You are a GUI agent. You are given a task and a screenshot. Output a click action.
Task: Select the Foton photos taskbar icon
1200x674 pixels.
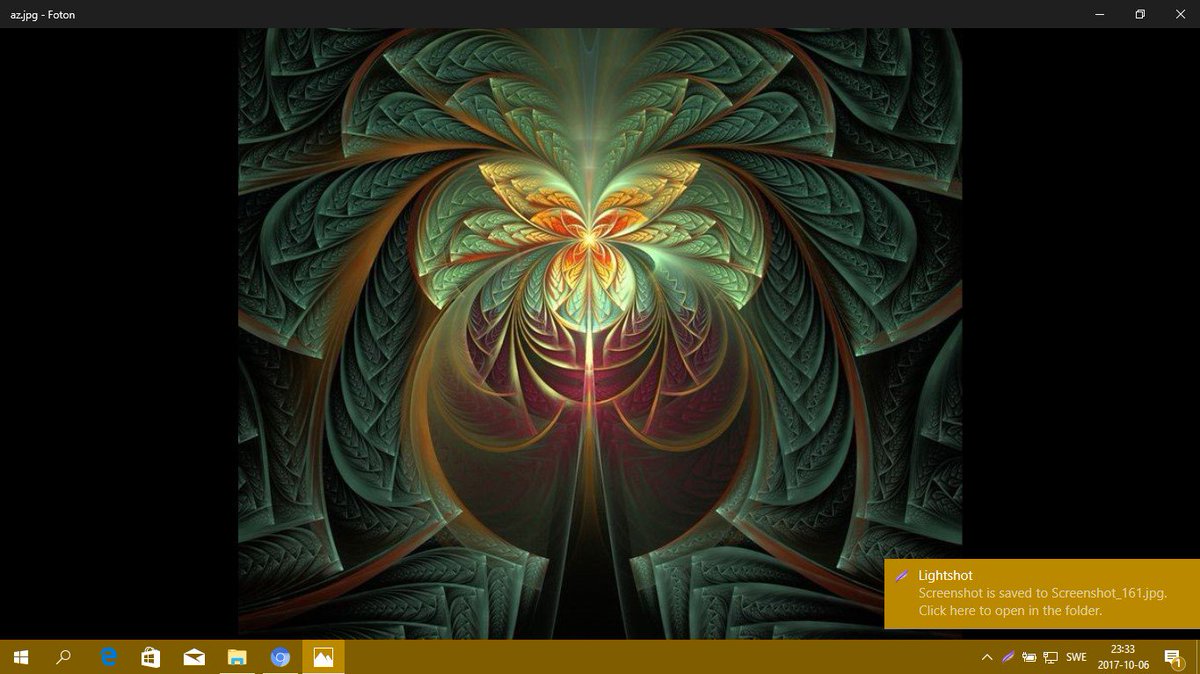(x=323, y=657)
